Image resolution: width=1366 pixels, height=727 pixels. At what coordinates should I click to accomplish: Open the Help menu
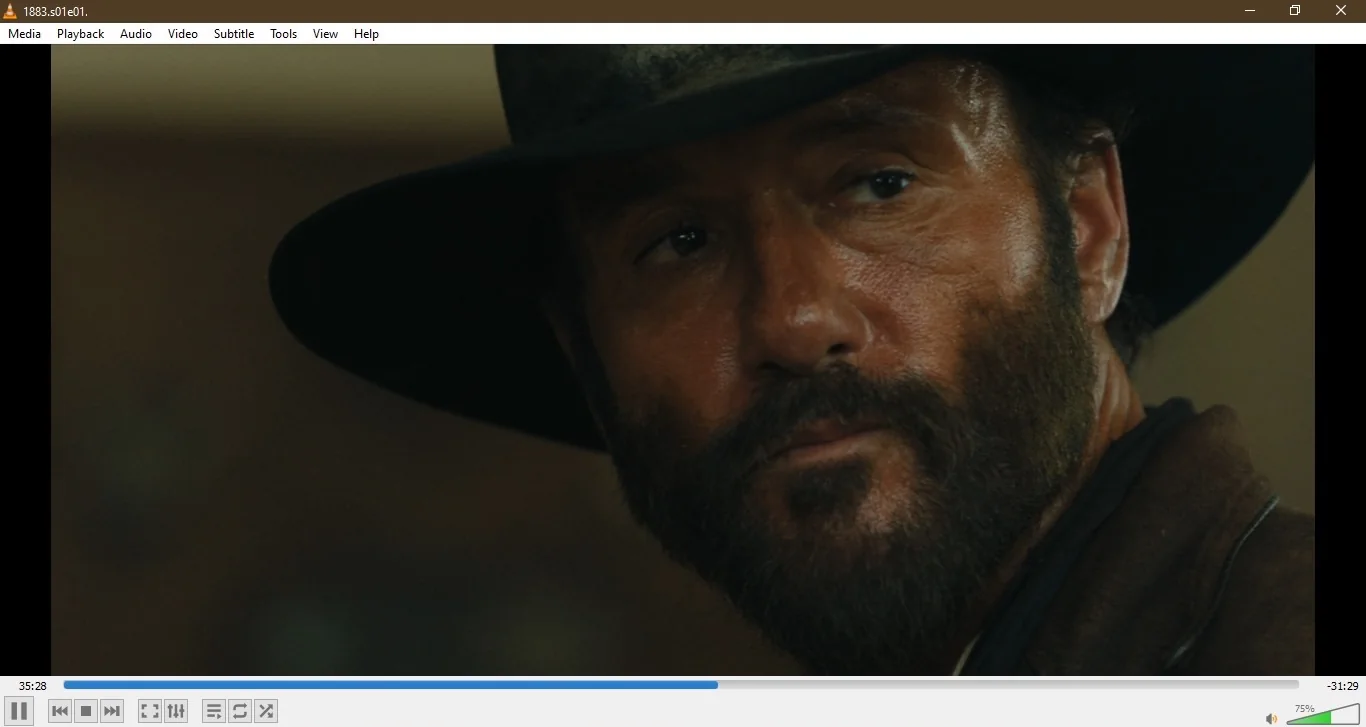pos(367,34)
